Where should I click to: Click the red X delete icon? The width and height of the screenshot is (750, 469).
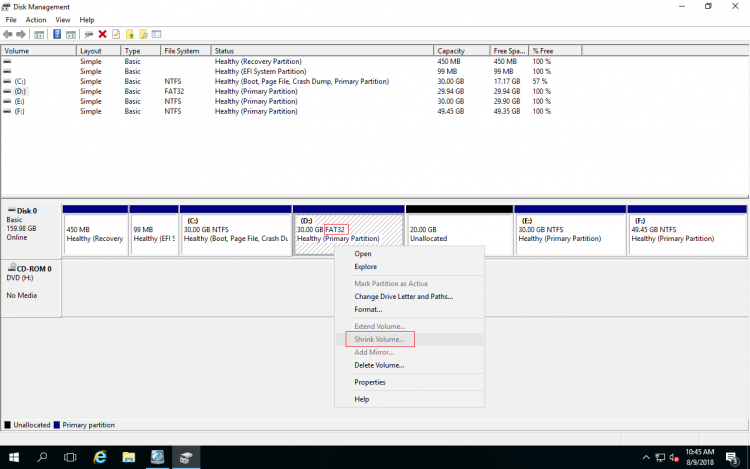pyautogui.click(x=102, y=34)
